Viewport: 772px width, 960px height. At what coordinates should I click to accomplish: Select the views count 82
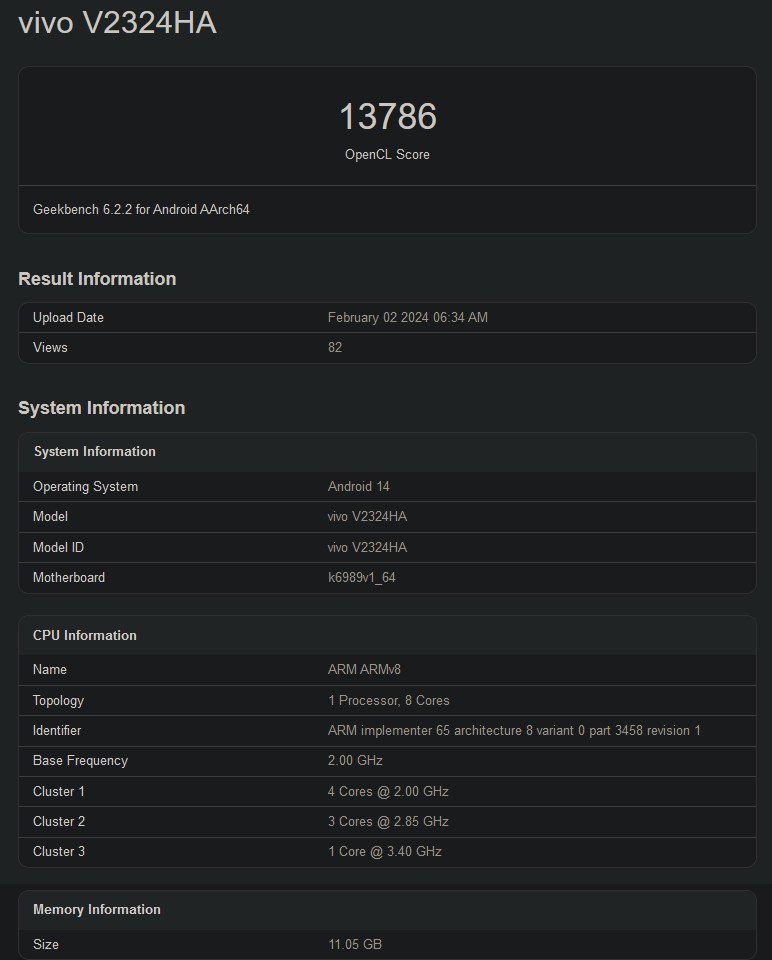coord(335,347)
